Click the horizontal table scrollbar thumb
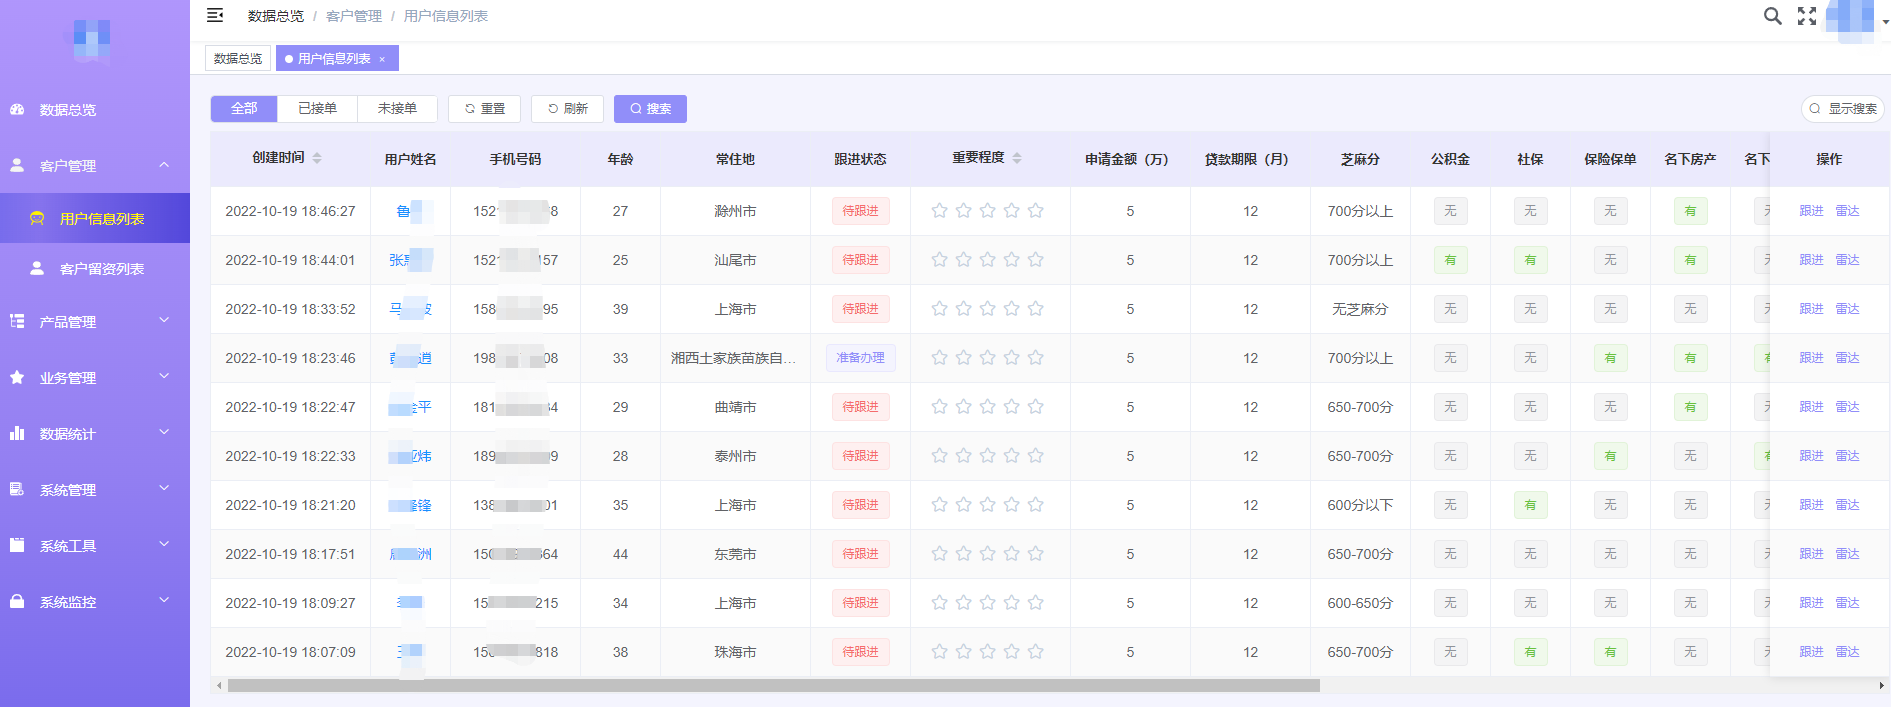The image size is (1891, 707). [773, 686]
